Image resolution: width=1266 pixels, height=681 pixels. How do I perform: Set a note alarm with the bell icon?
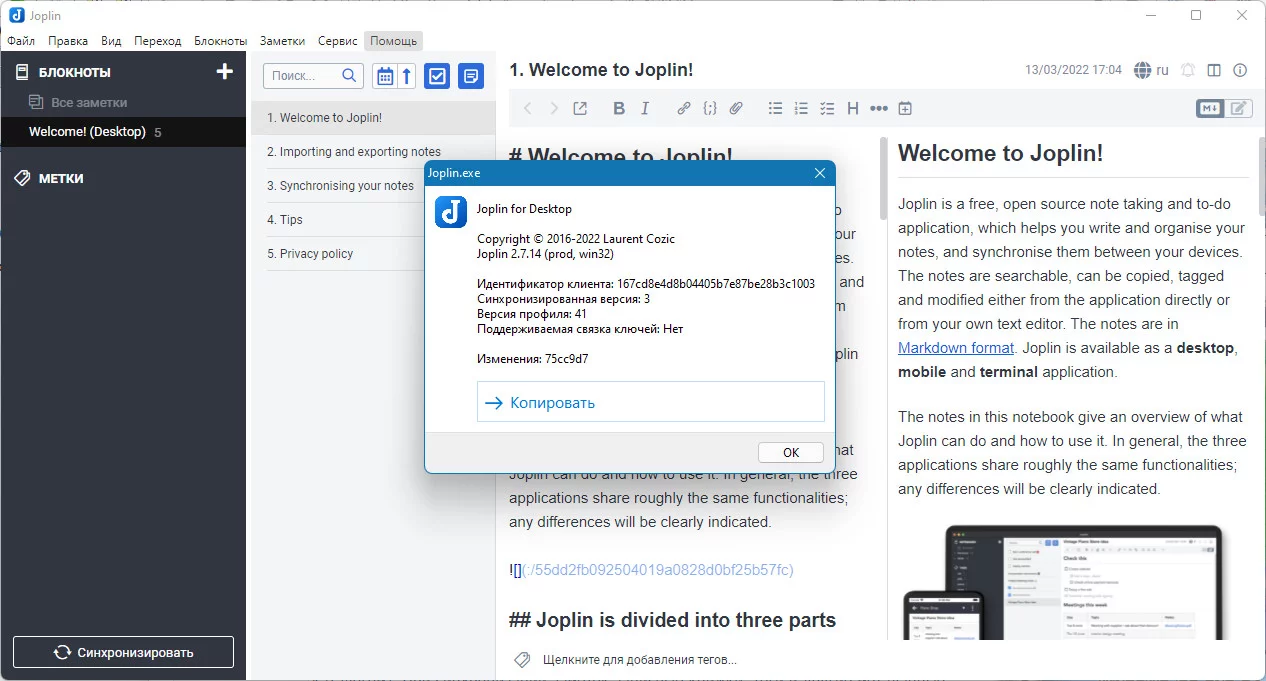tap(1188, 70)
